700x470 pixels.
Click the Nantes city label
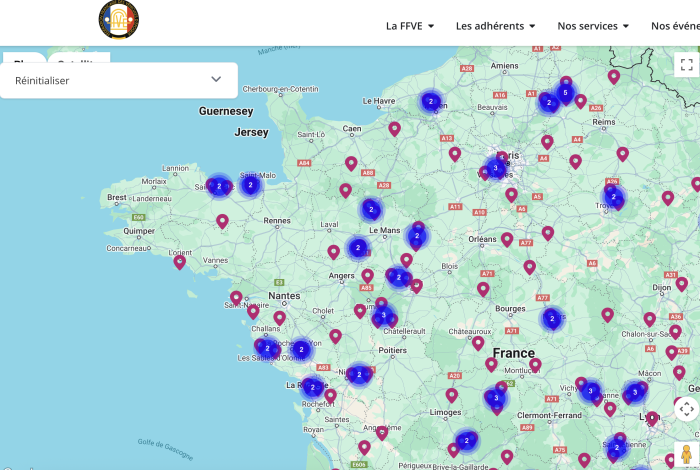[284, 295]
